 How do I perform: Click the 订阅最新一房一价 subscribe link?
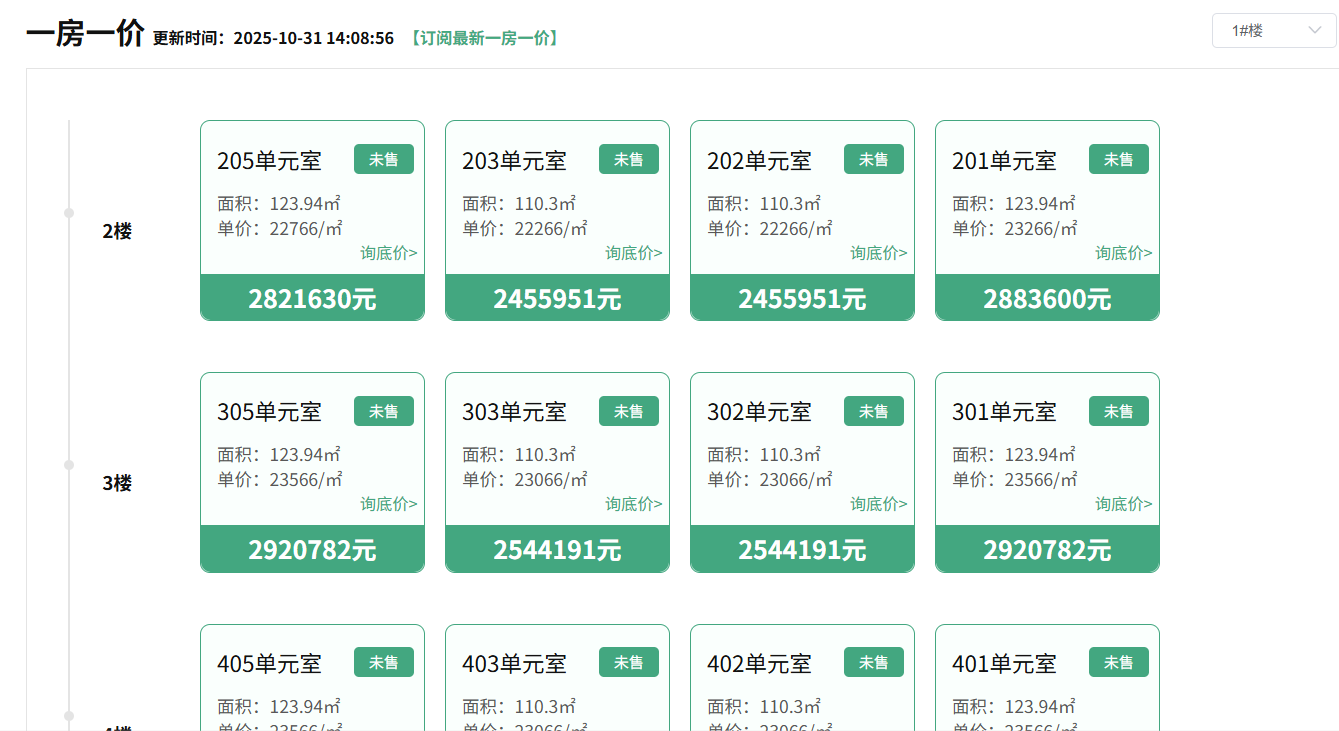[x=484, y=38]
